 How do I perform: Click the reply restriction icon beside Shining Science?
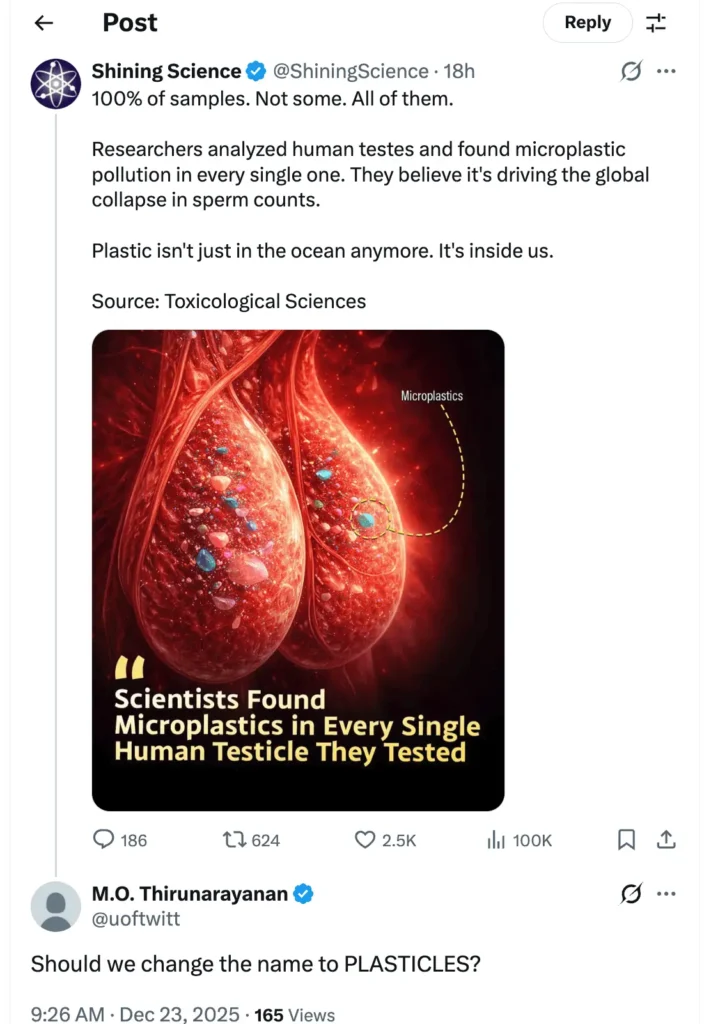coord(630,71)
